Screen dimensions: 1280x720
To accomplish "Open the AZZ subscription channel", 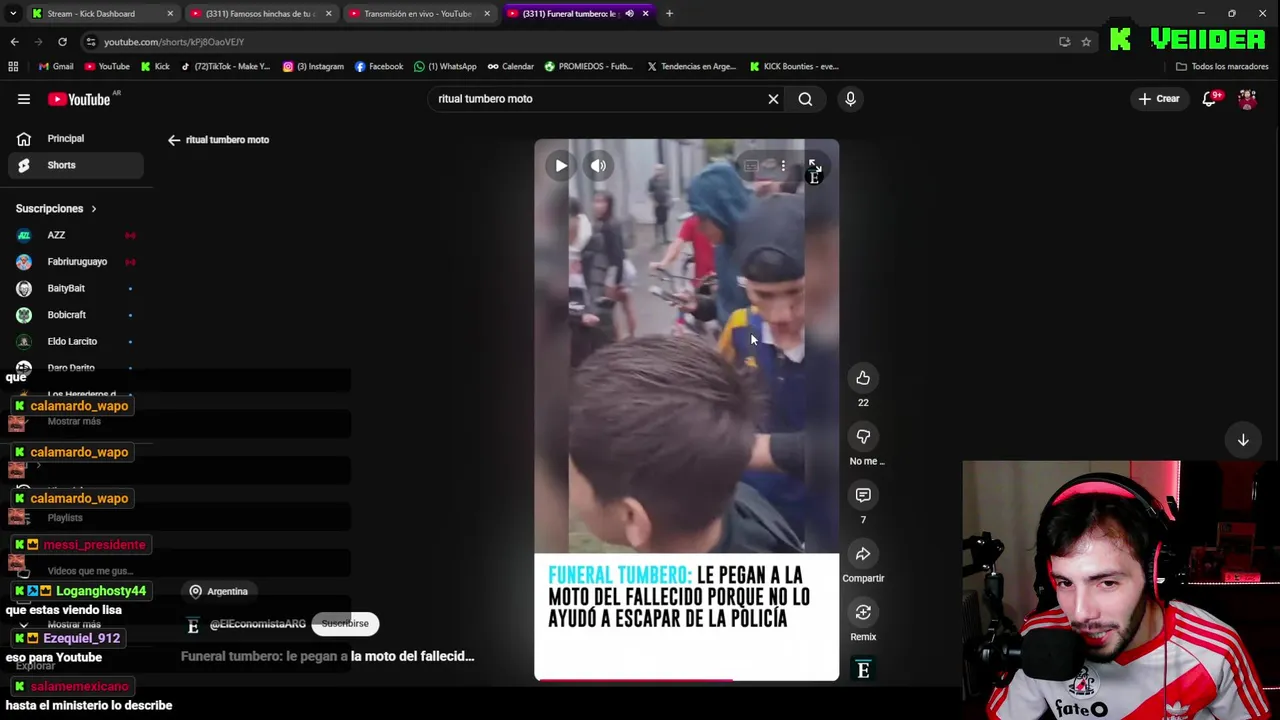I will coord(75,235).
